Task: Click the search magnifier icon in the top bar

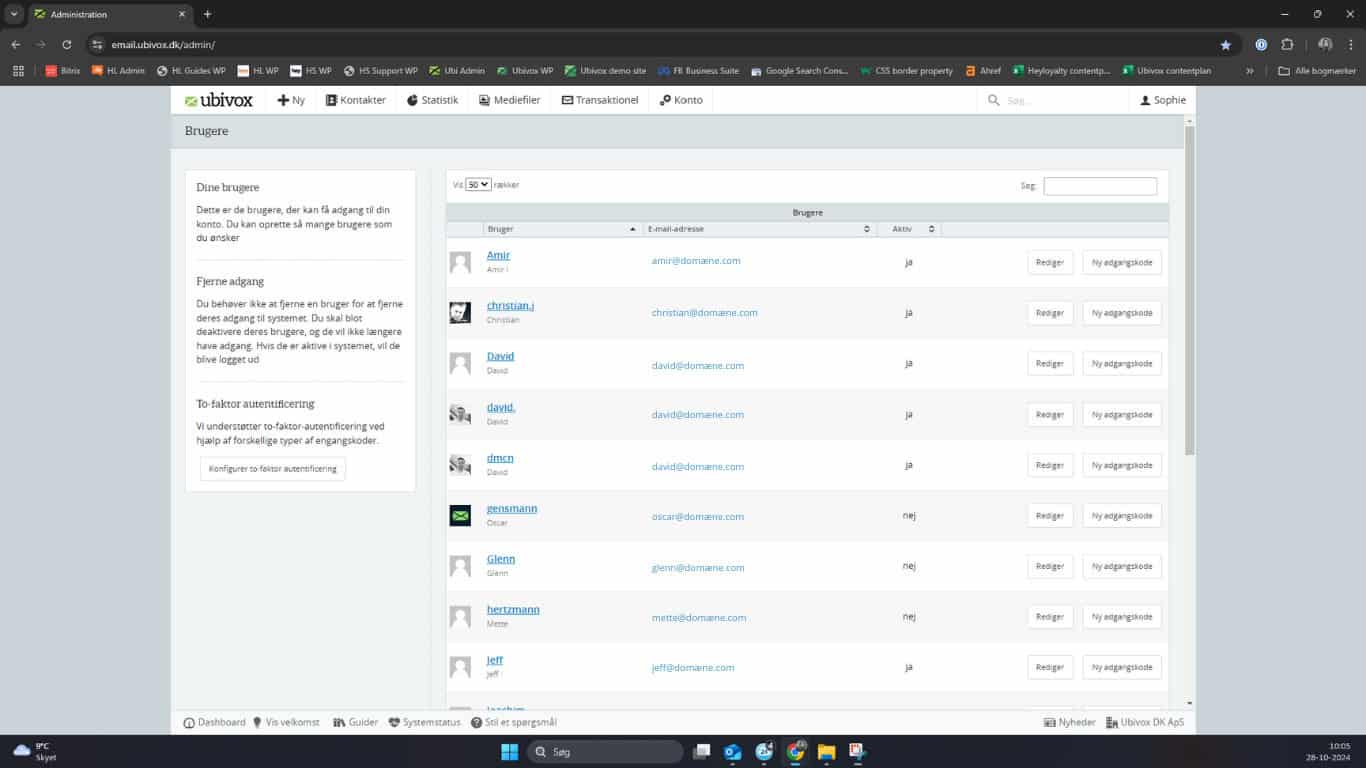Action: coord(993,101)
